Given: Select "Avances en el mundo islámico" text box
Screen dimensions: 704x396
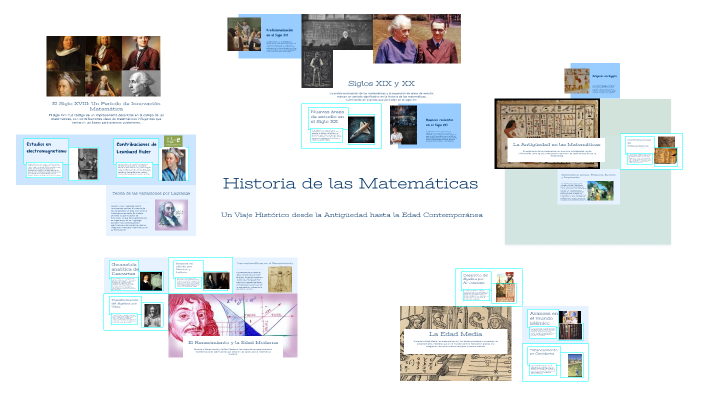Looking at the screenshot, I should click(x=543, y=318).
